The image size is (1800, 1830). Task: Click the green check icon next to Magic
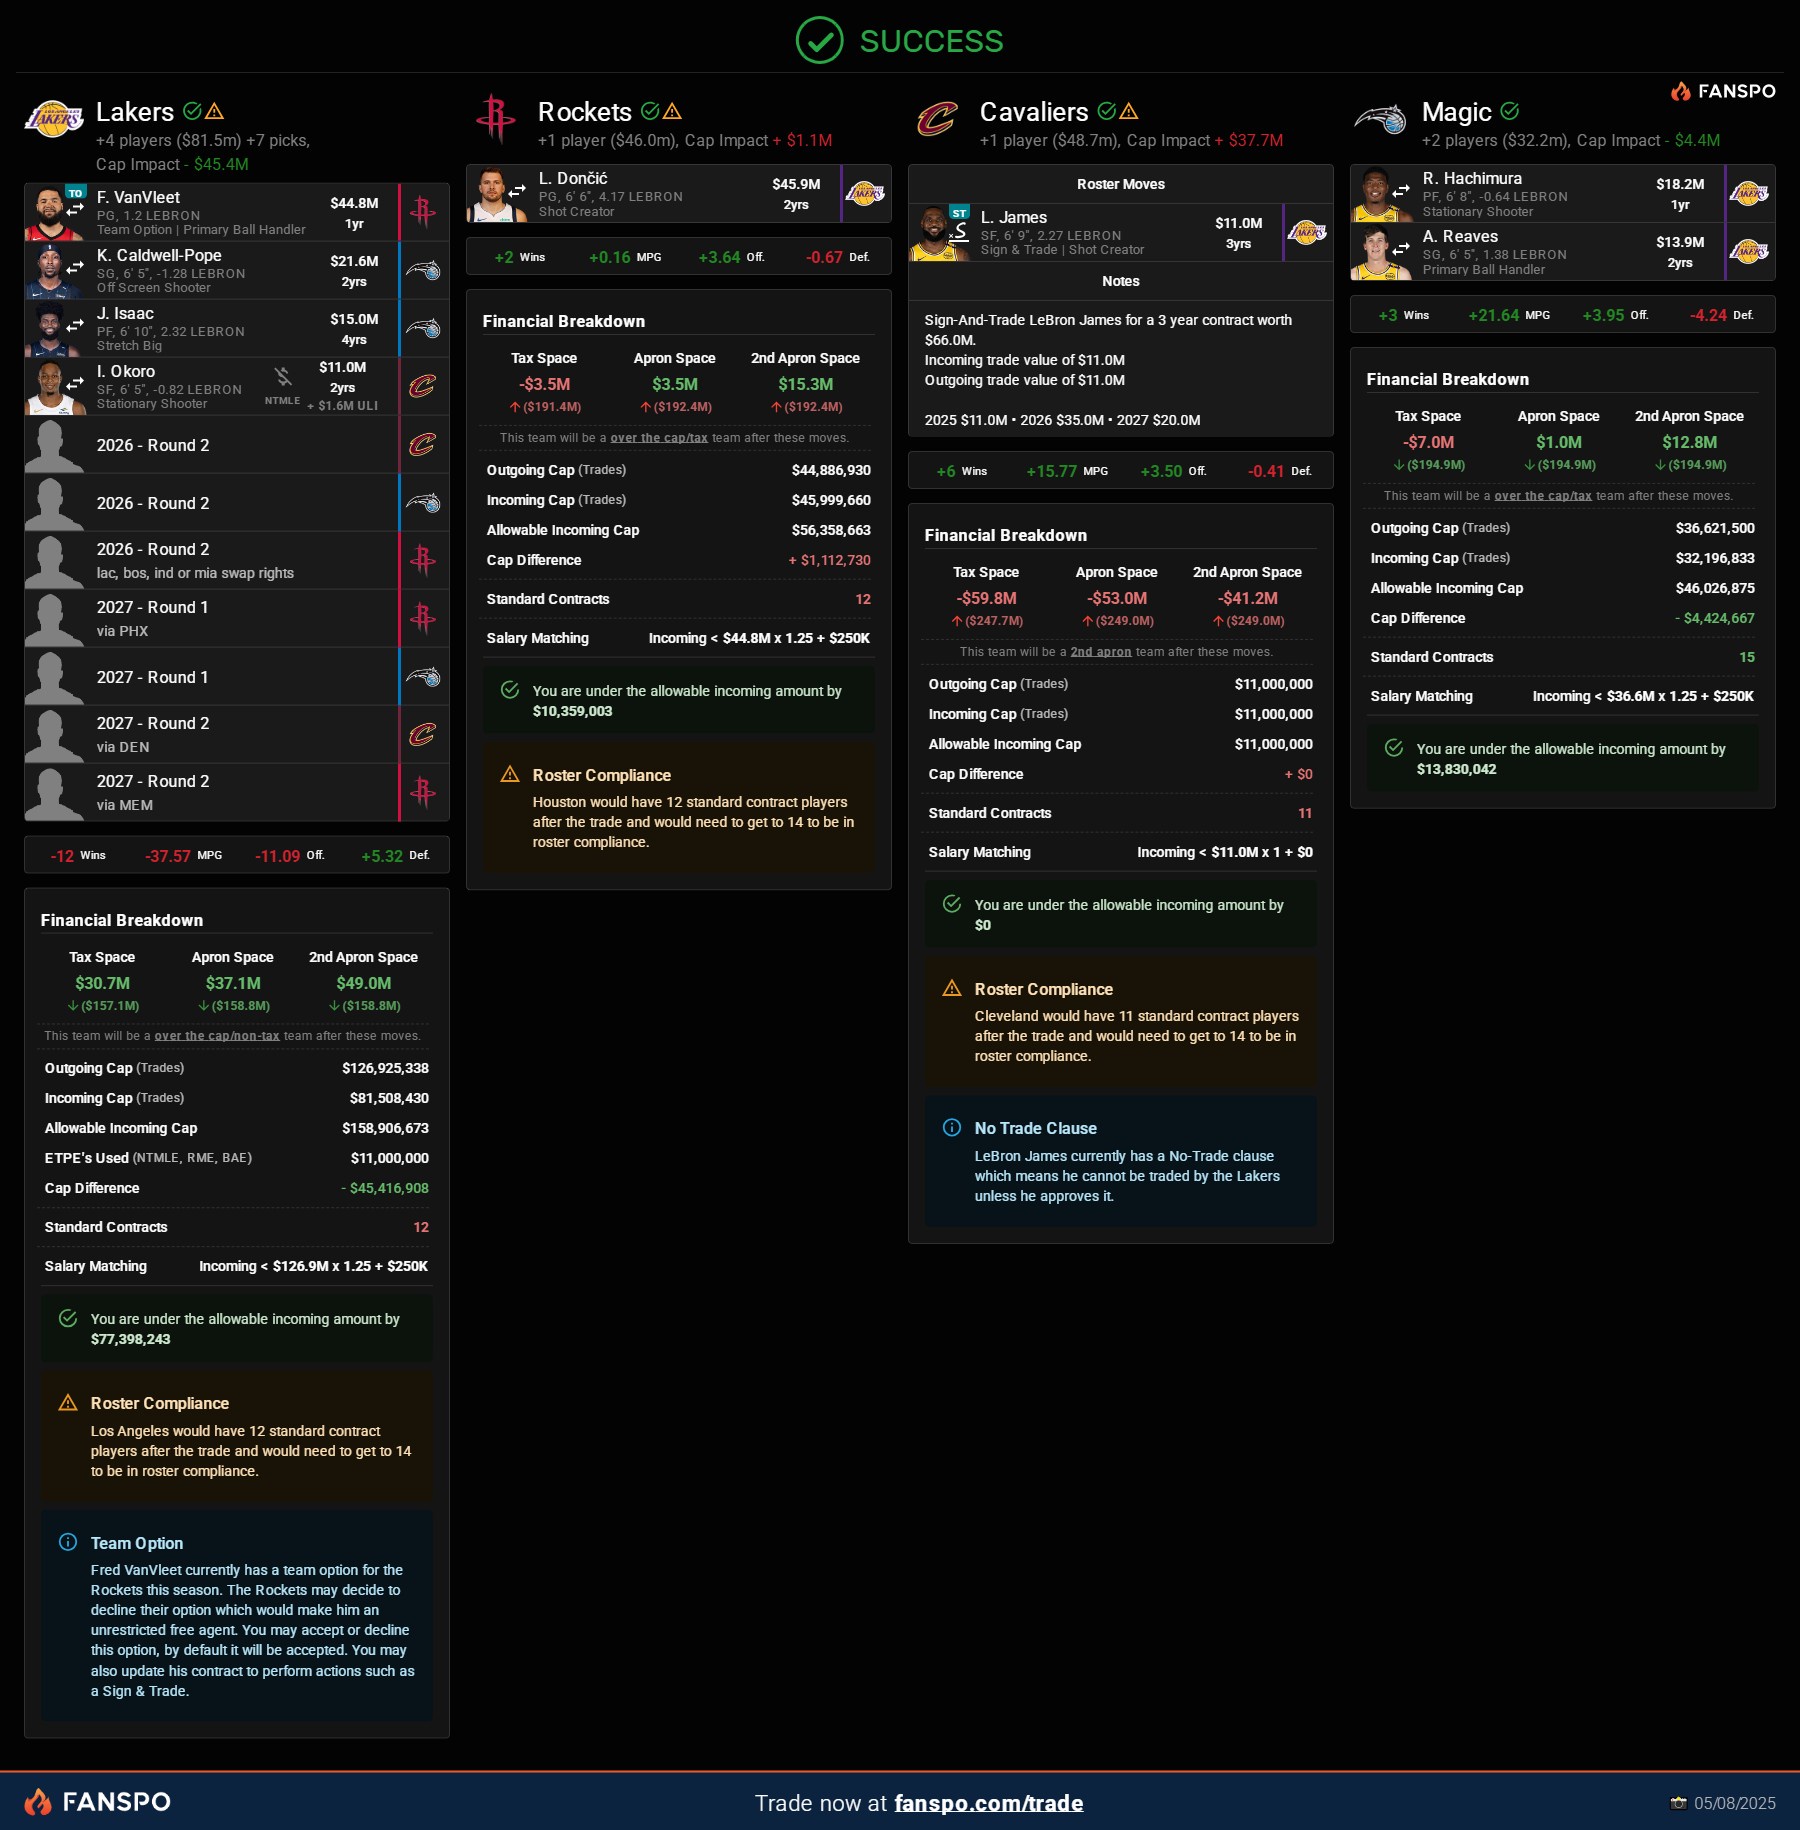[x=1510, y=111]
